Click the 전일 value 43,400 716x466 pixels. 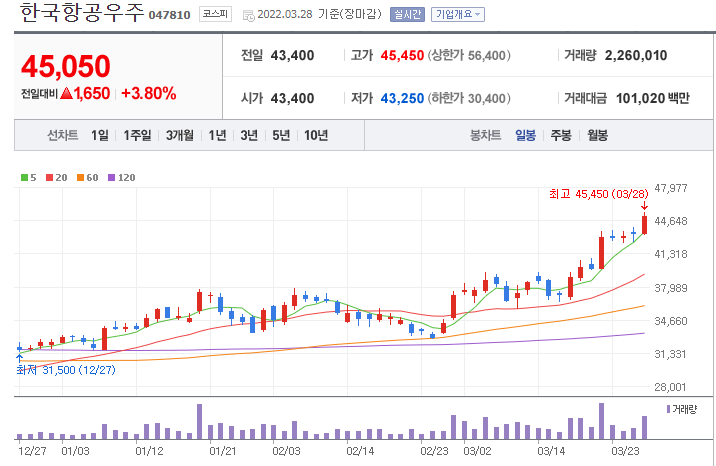pos(292,56)
